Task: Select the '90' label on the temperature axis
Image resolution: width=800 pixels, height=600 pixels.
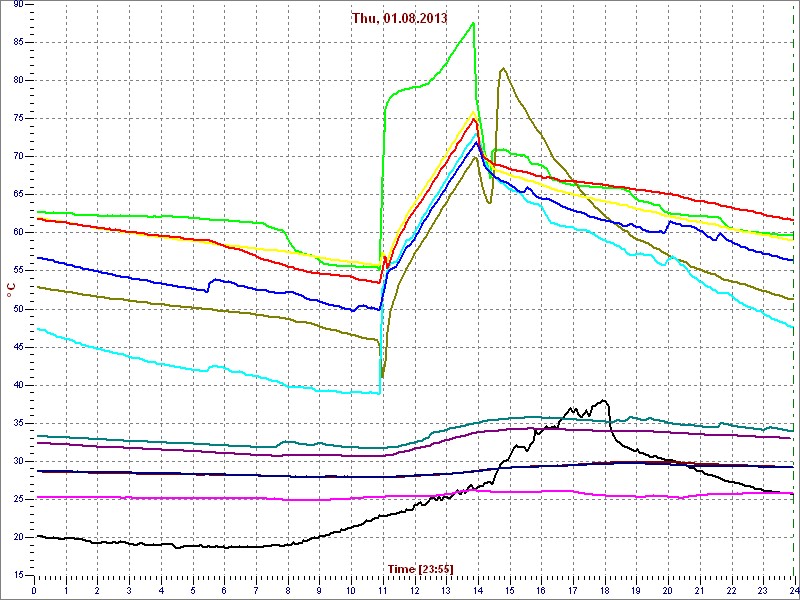Action: pos(18,5)
